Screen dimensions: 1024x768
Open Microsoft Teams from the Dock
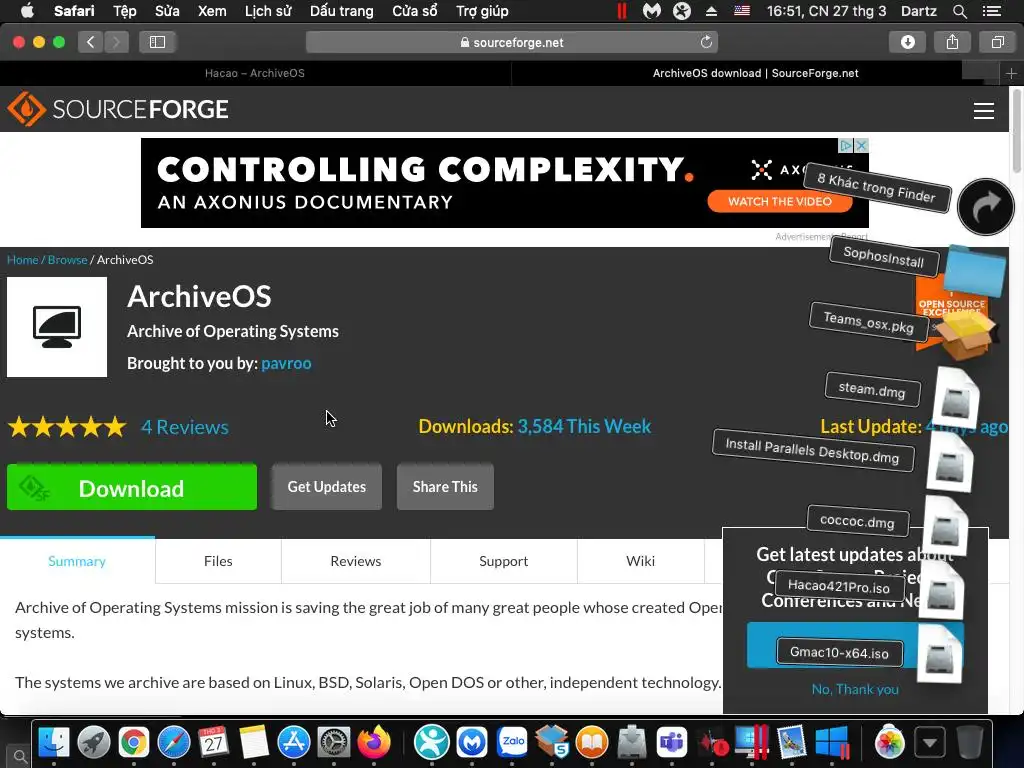click(672, 743)
